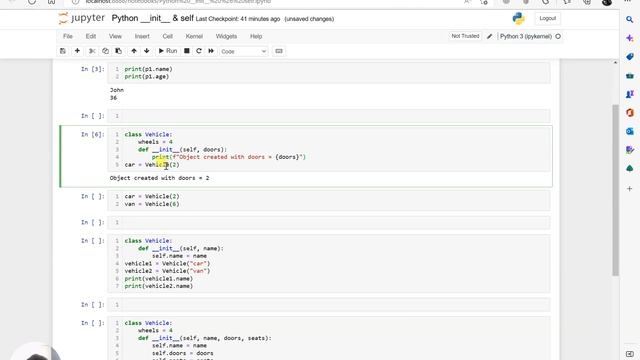Click the line print(vehicle2.name)

point(159,286)
